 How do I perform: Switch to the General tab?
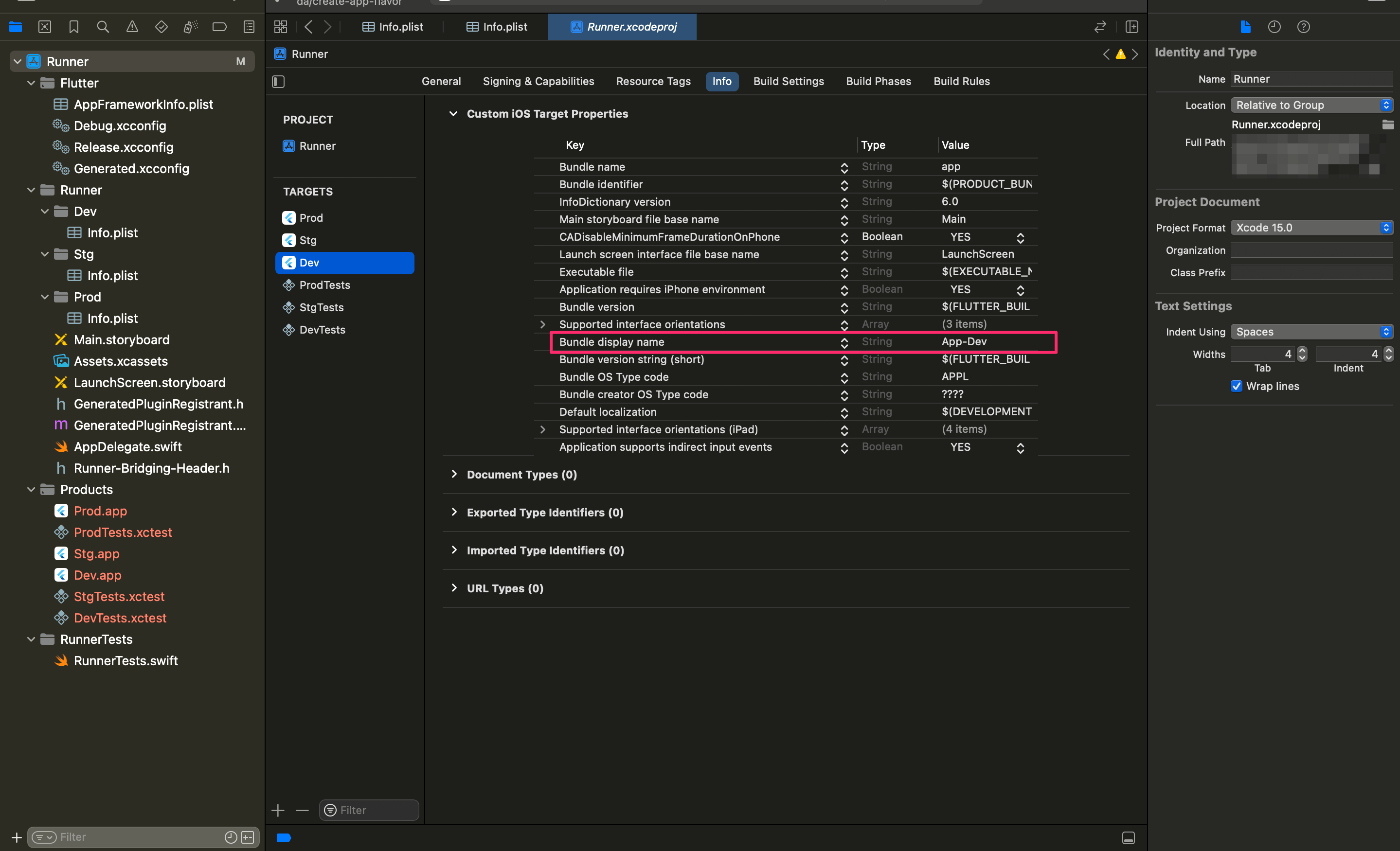tap(441, 81)
